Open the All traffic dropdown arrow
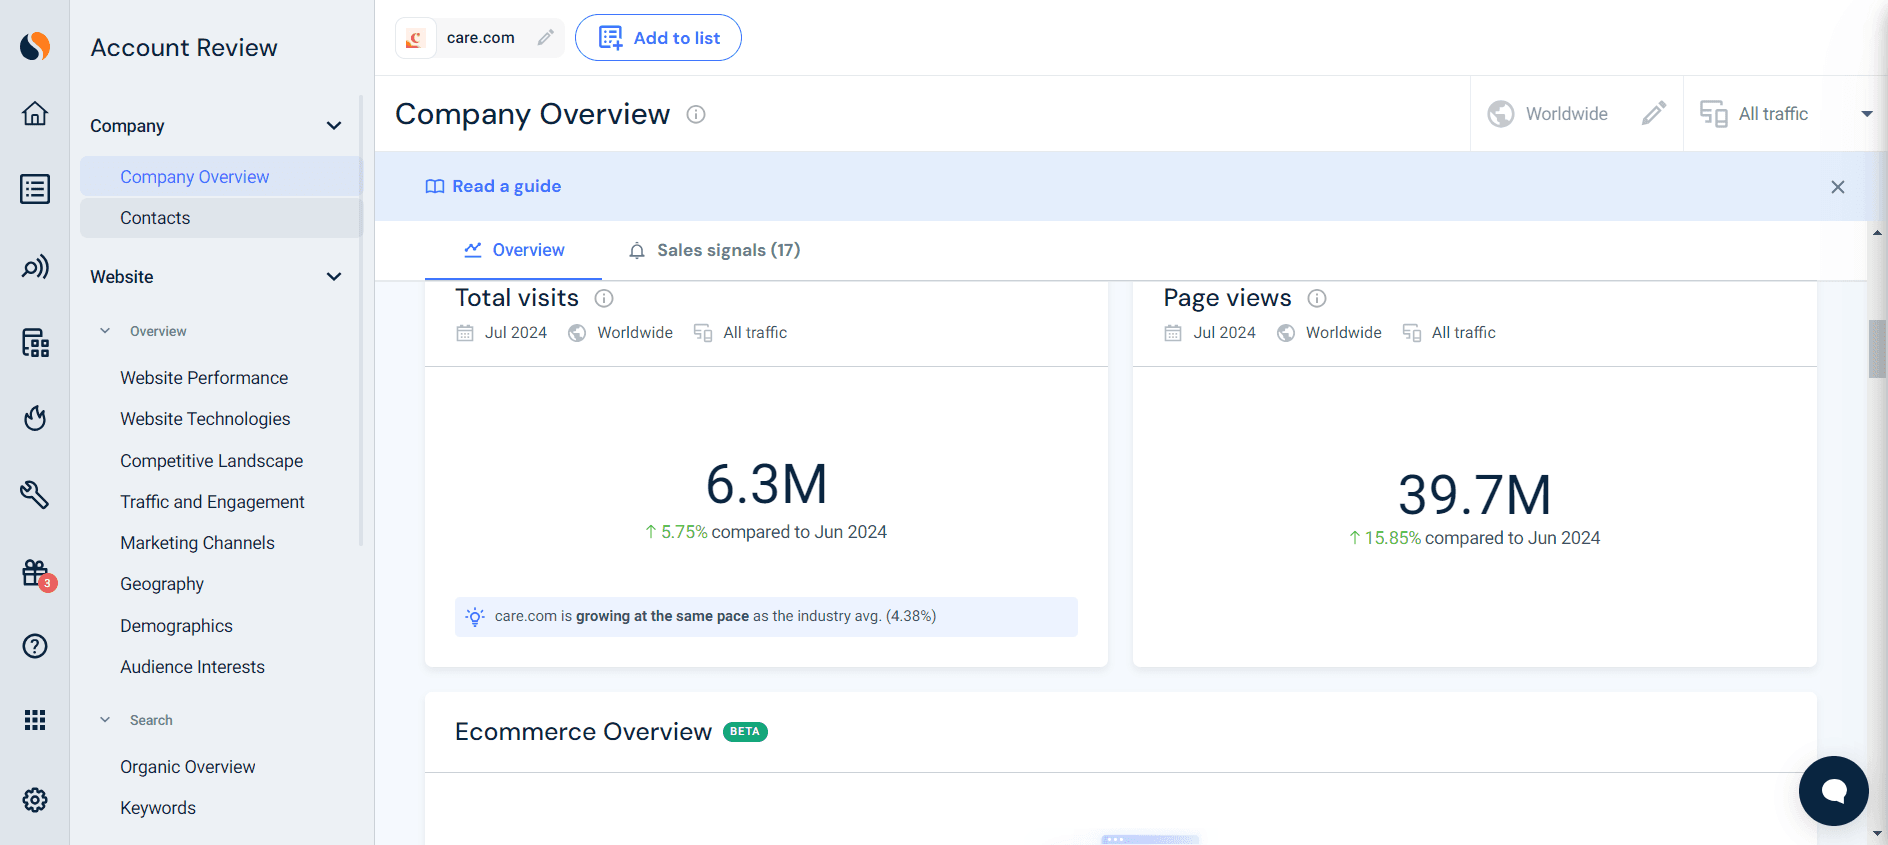Viewport: 1888px width, 845px height. tap(1866, 114)
